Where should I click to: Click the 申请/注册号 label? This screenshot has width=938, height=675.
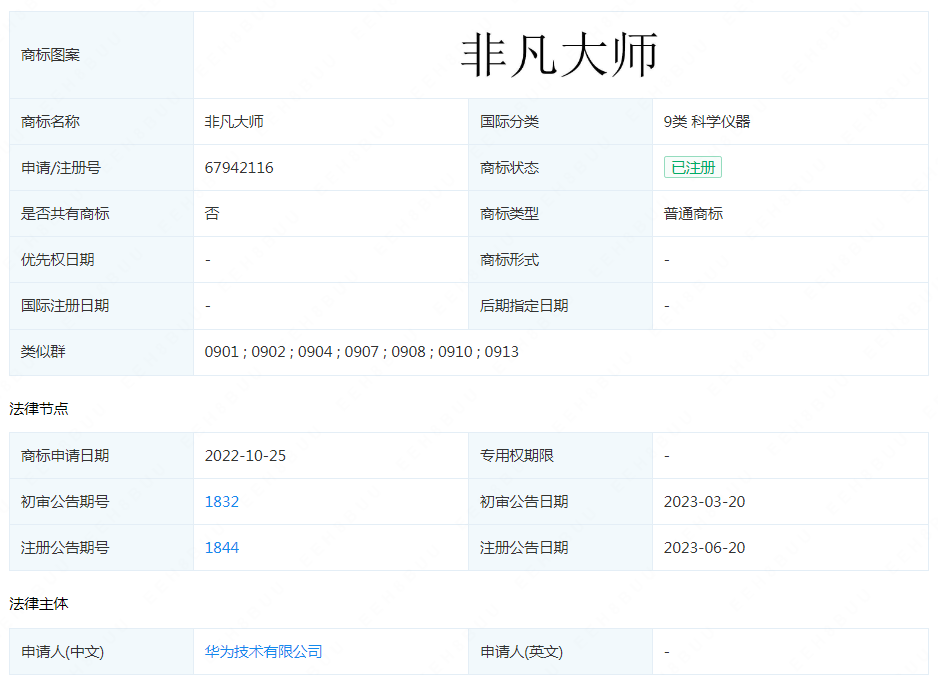60,168
